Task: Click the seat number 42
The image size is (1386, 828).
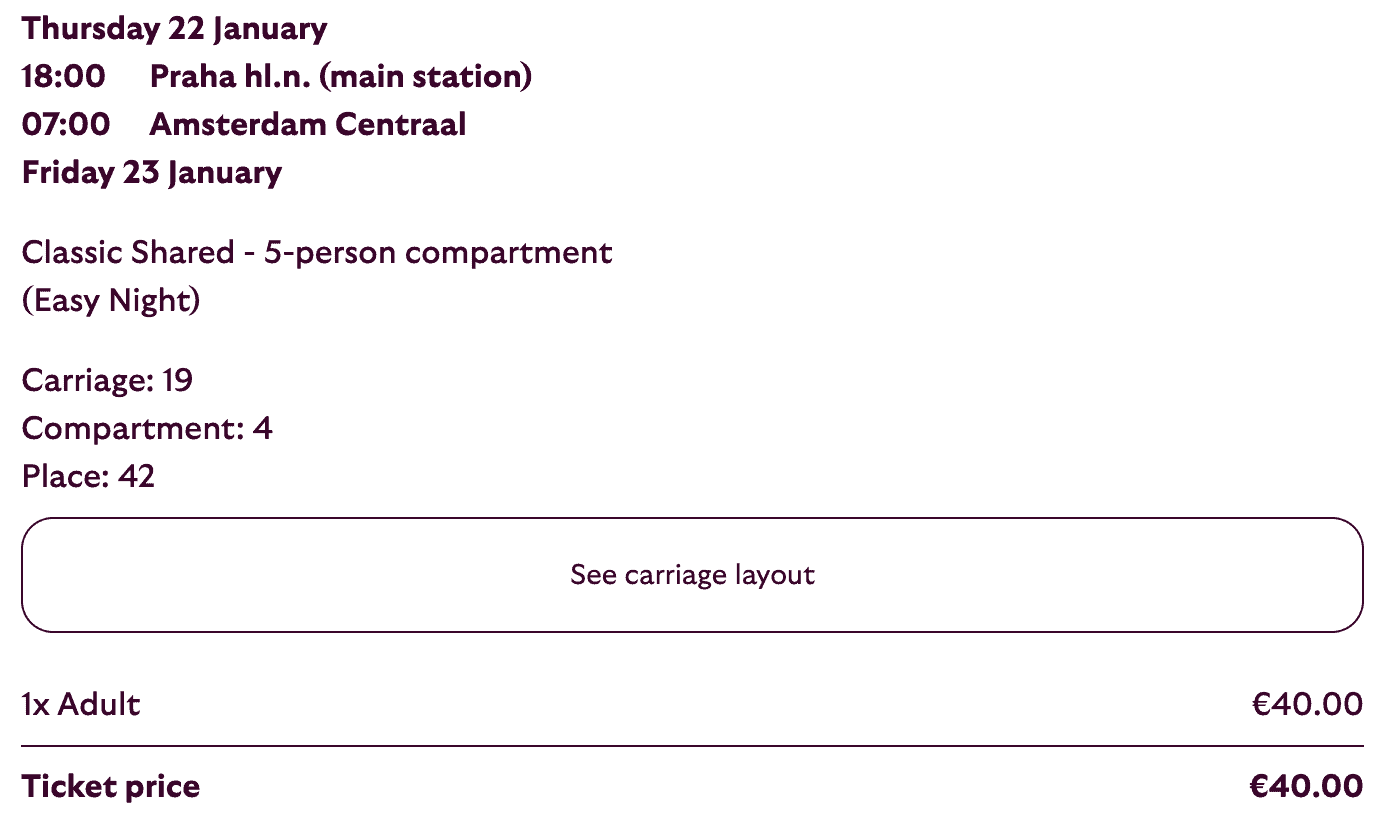Action: pos(136,476)
